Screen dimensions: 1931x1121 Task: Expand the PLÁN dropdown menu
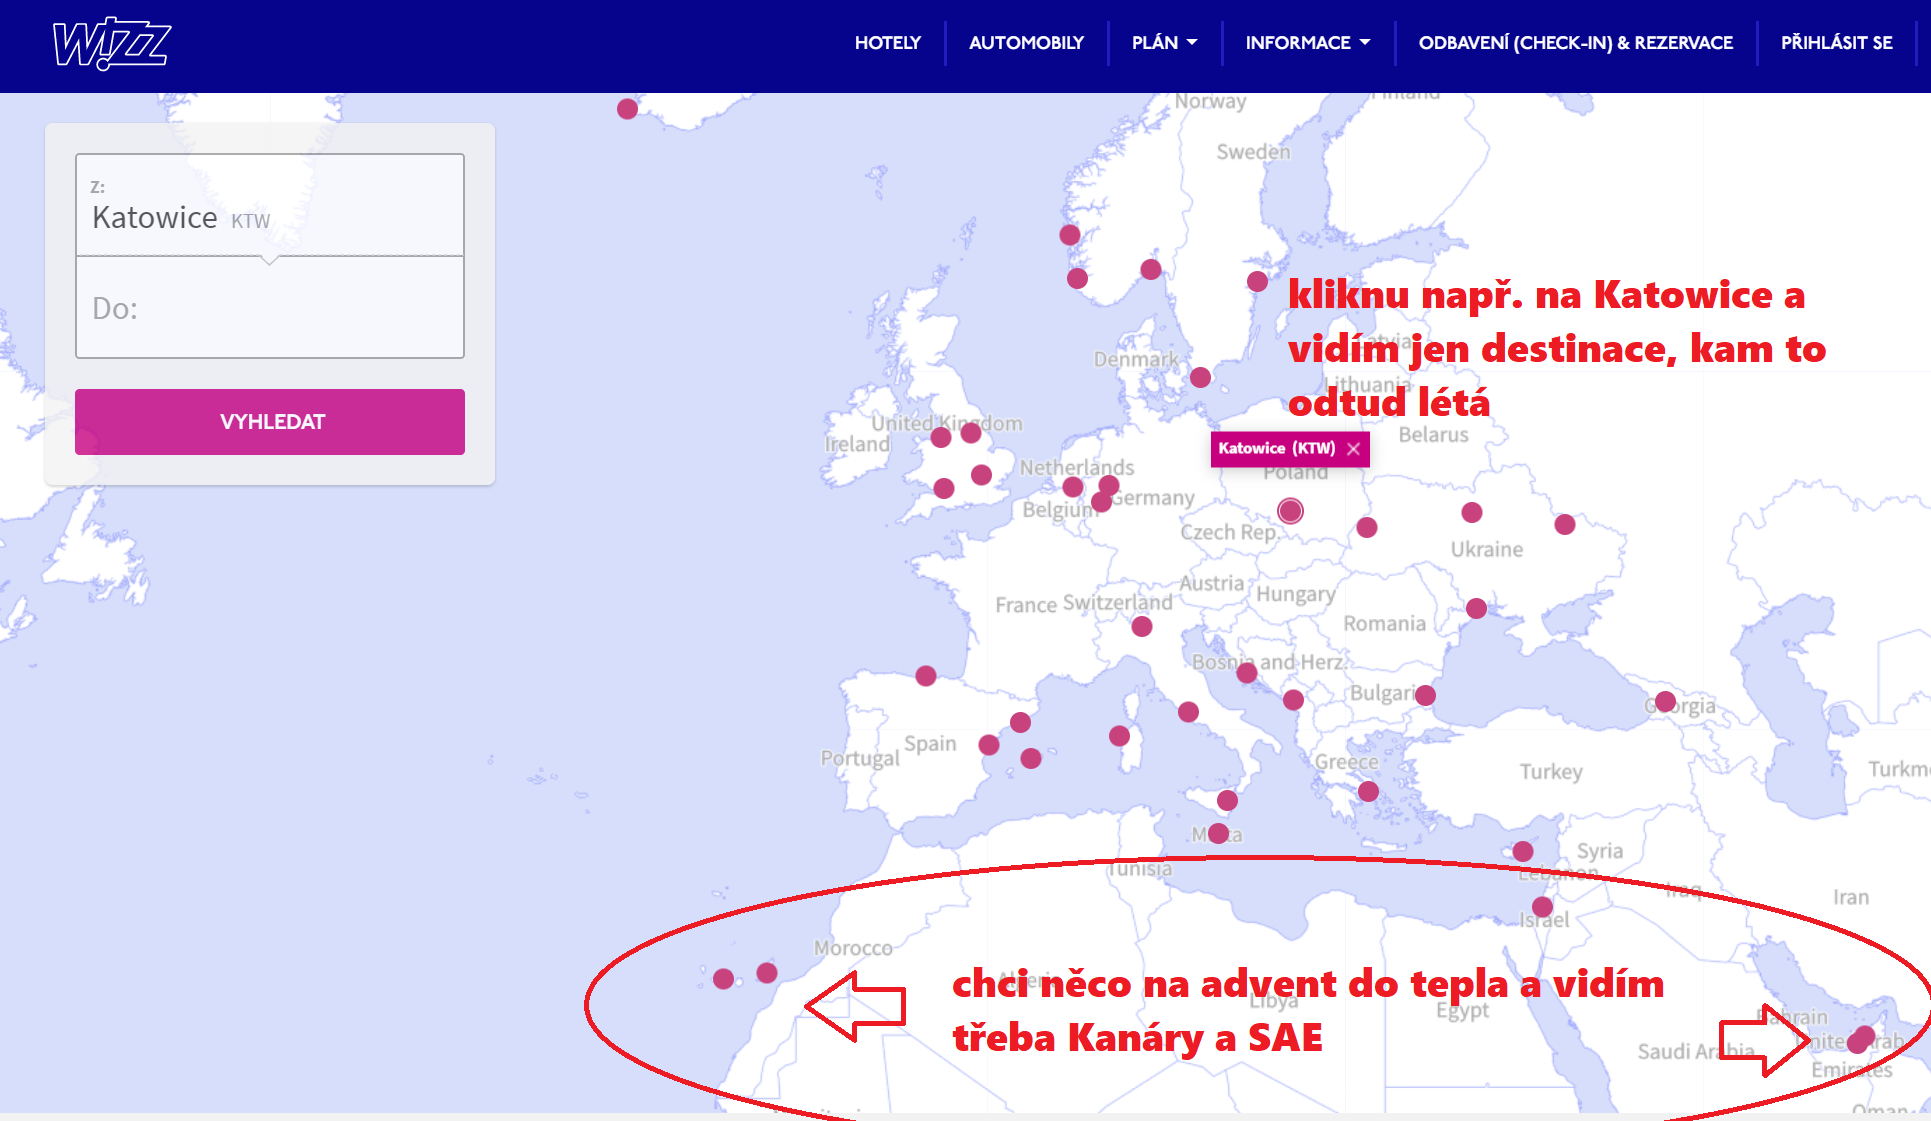click(1164, 43)
